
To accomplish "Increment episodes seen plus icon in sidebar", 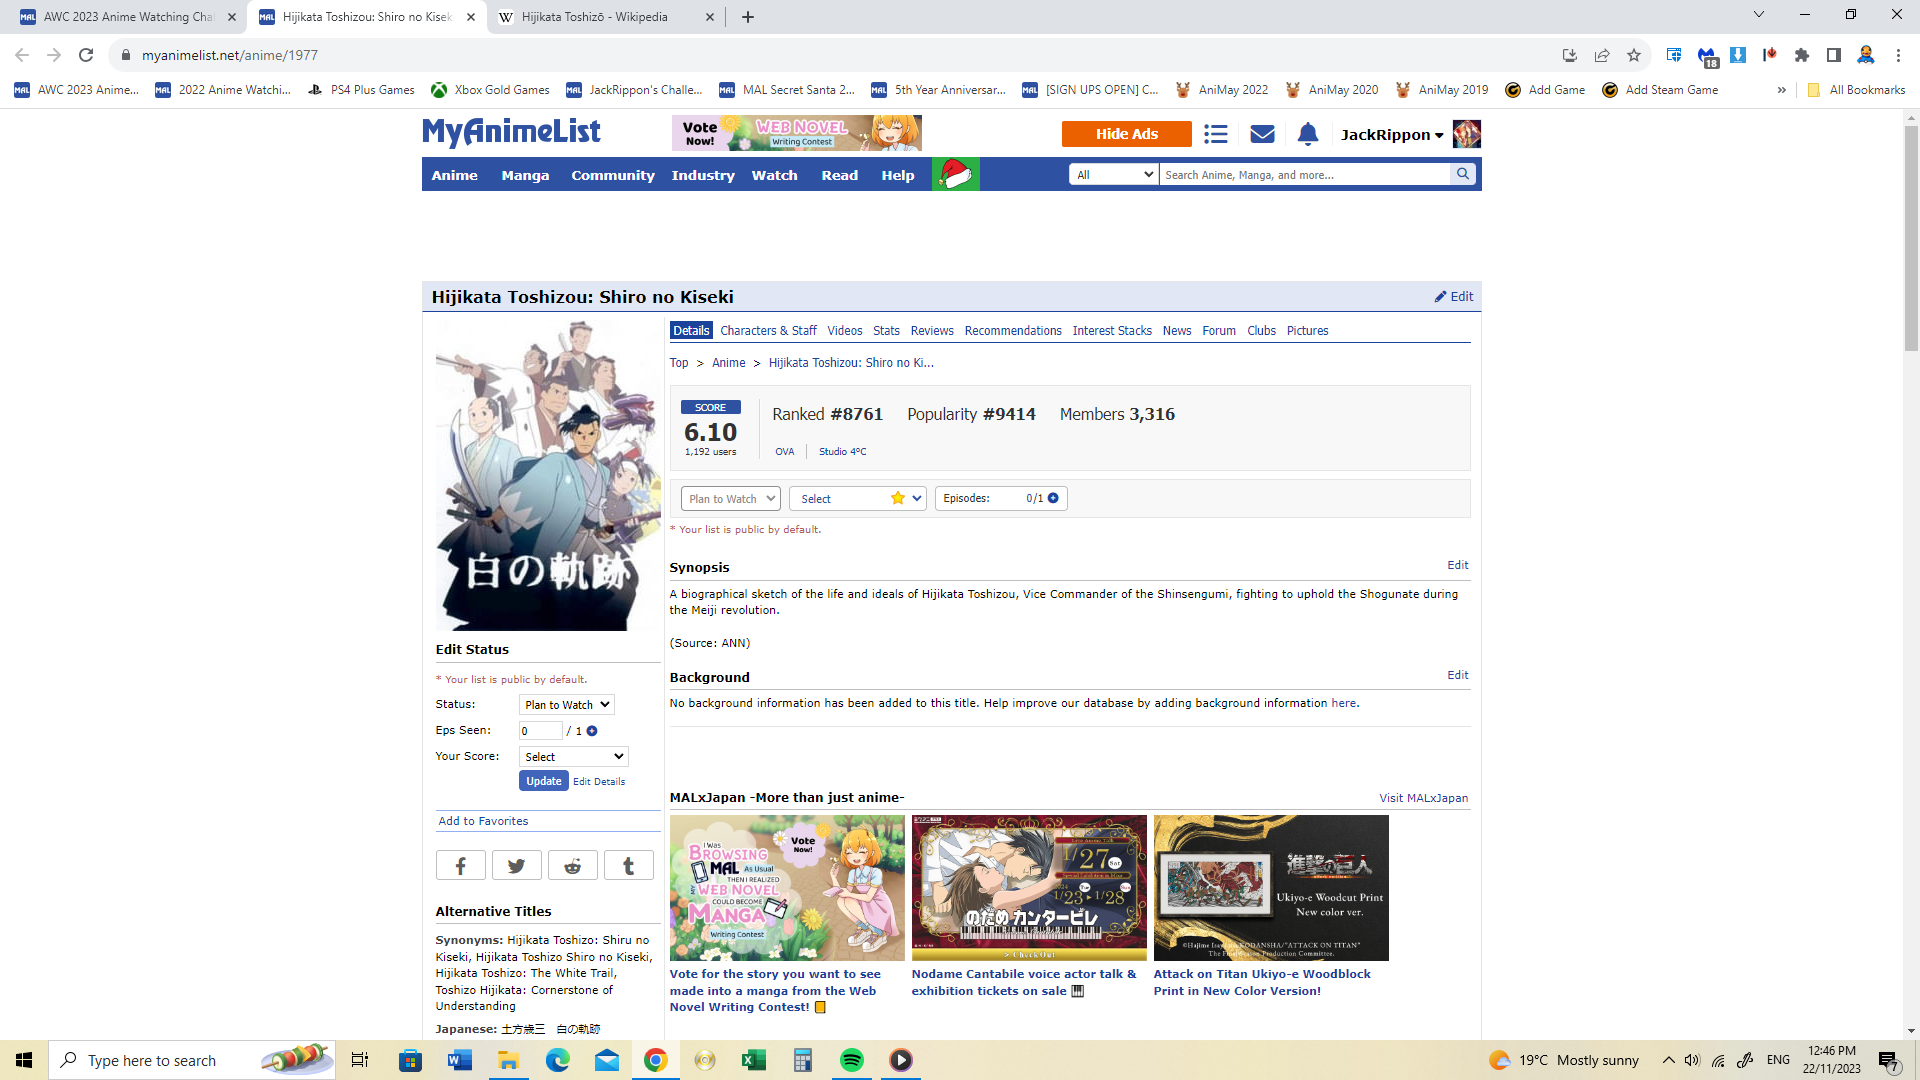I will [592, 731].
